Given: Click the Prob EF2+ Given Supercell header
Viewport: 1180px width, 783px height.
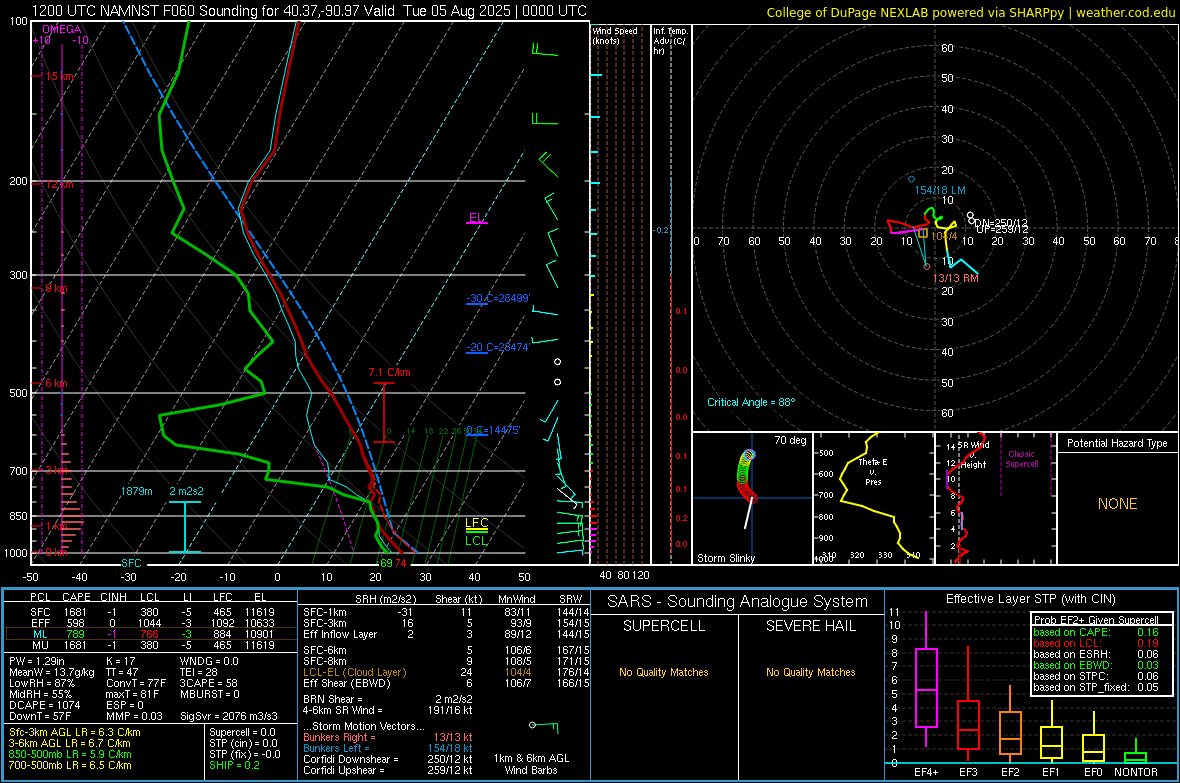Looking at the screenshot, I should click(1096, 620).
